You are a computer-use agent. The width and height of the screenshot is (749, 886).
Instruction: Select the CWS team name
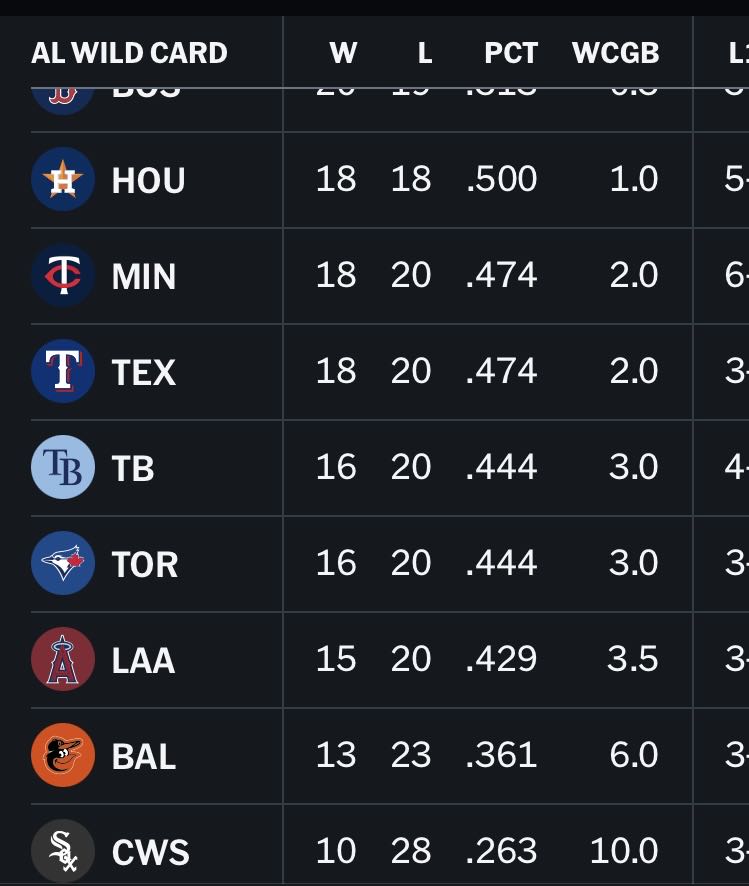[x=151, y=853]
